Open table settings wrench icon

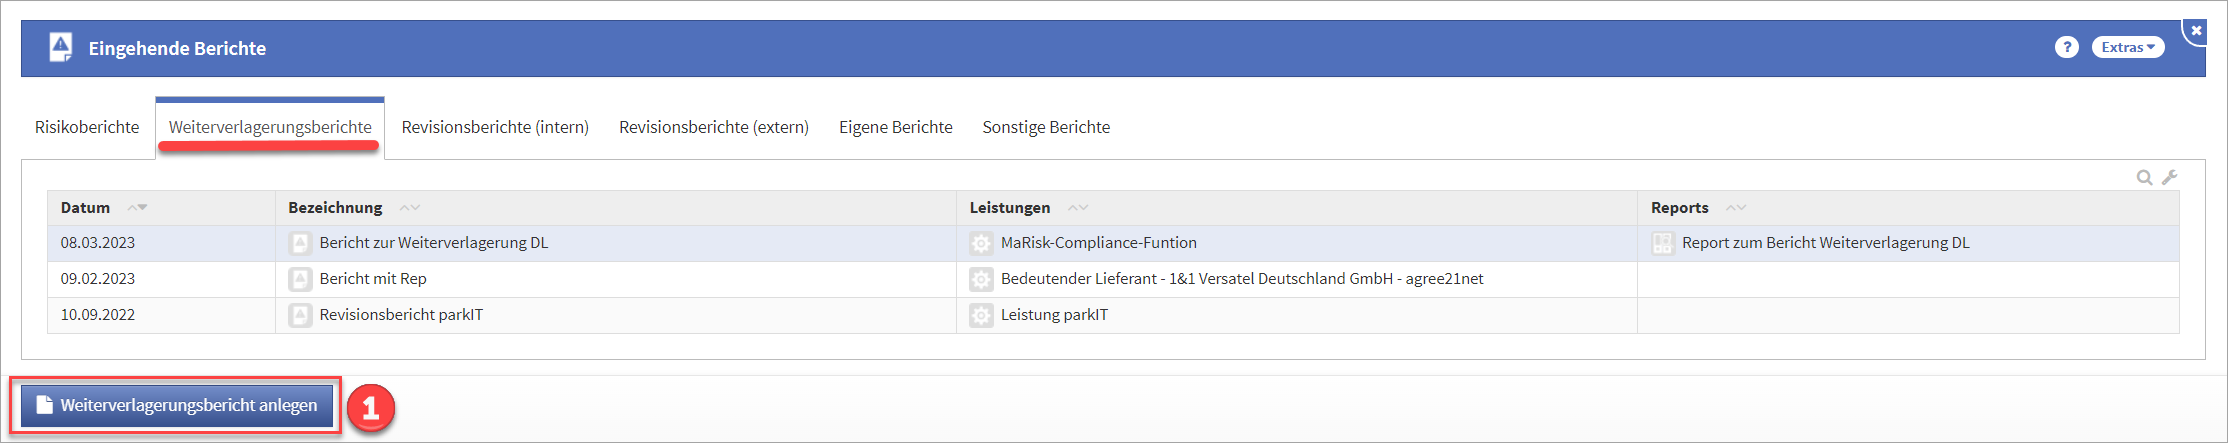click(x=2169, y=177)
